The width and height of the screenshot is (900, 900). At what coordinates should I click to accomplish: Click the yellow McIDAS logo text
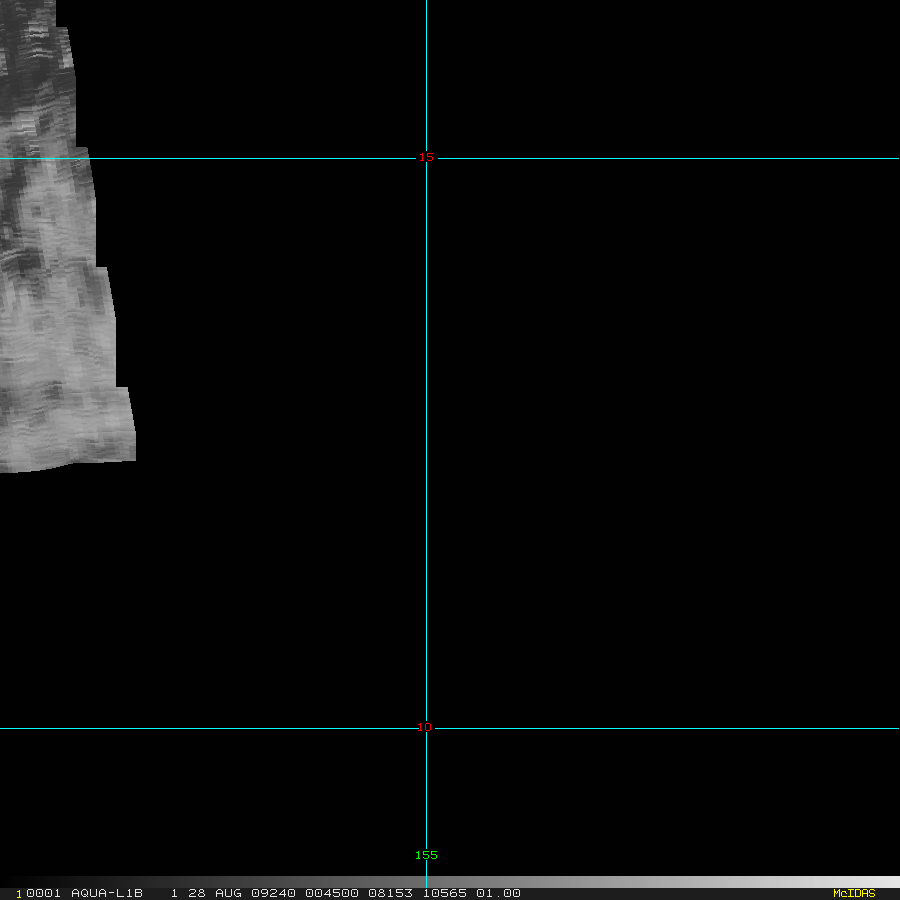click(854, 893)
